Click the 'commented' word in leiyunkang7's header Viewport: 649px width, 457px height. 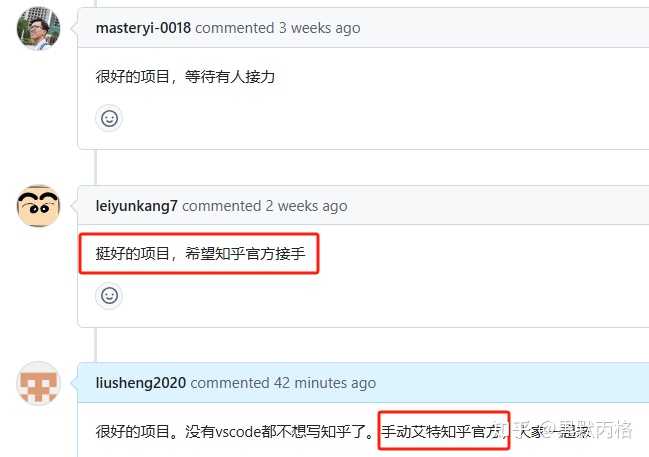click(221, 206)
